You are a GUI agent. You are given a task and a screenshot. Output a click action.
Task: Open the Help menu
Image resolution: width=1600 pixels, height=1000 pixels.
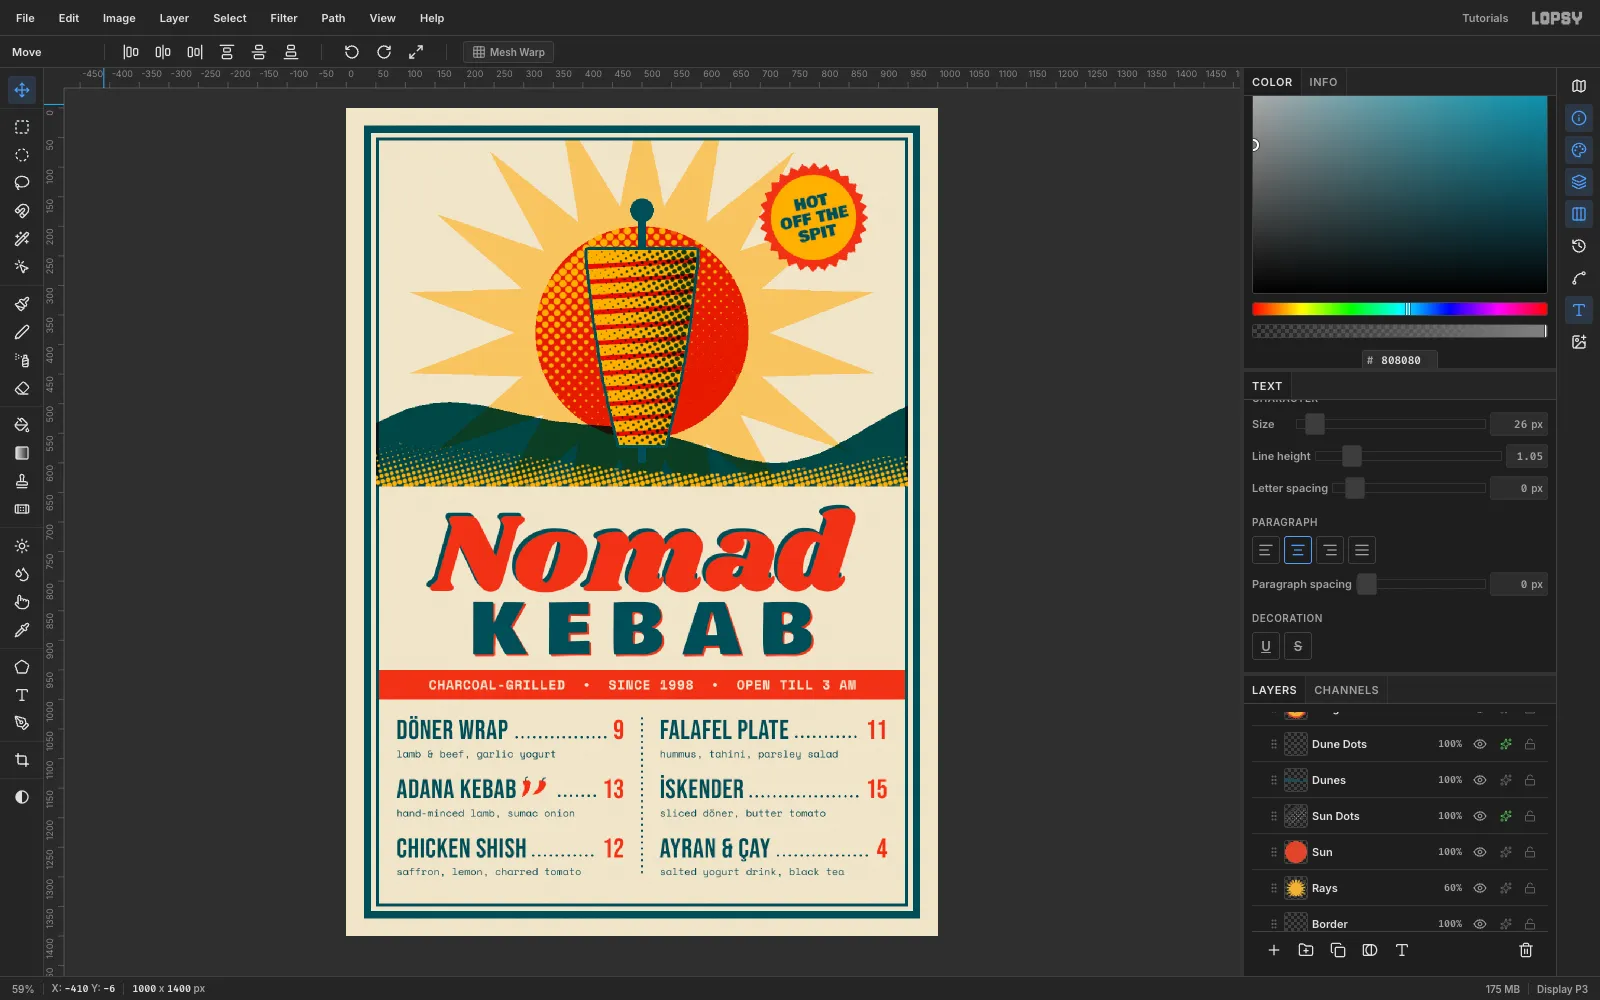pos(432,18)
